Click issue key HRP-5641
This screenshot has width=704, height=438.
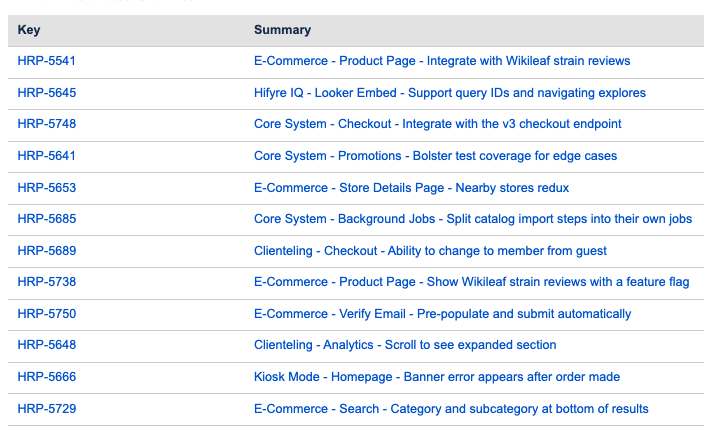tap(47, 156)
